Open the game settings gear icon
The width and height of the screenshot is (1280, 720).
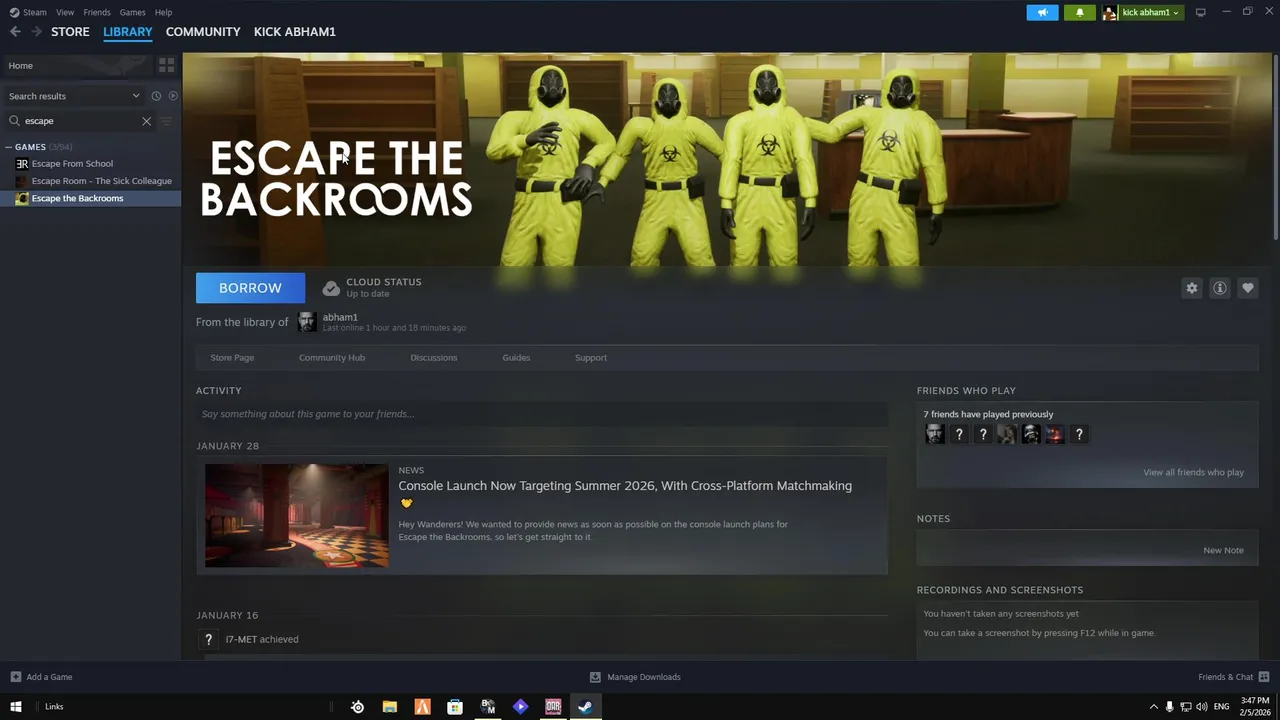coord(1191,288)
